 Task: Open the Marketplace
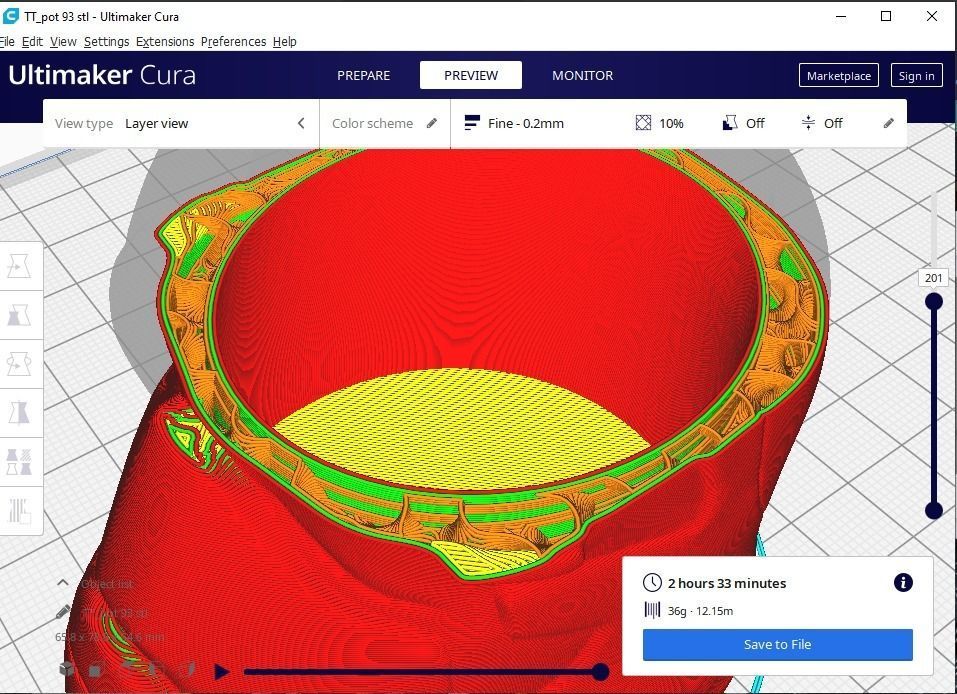pos(839,76)
